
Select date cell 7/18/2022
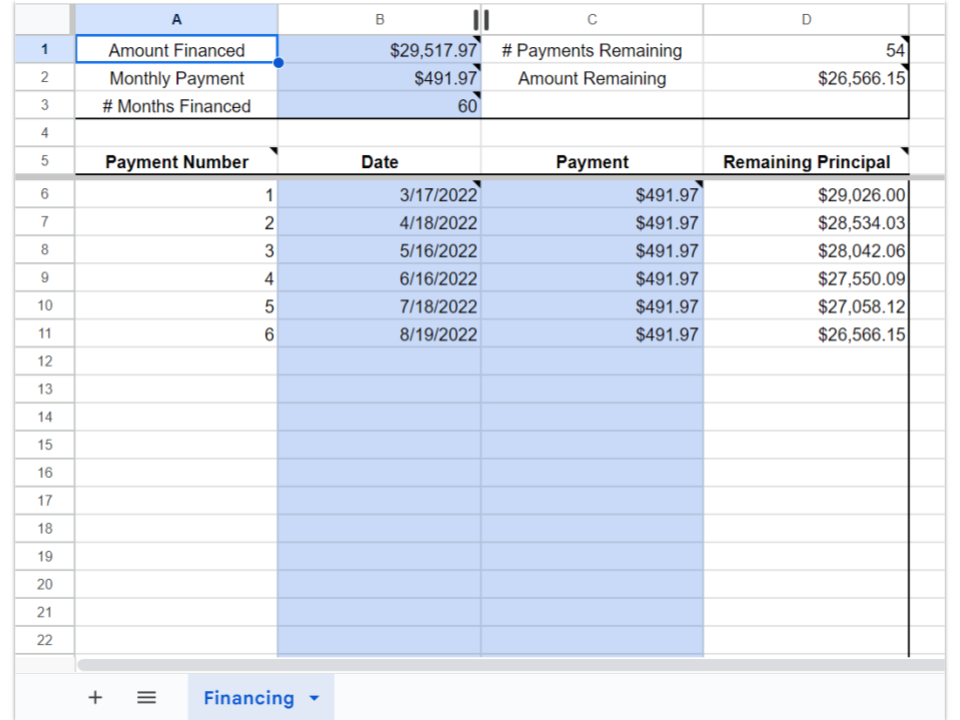(380, 306)
